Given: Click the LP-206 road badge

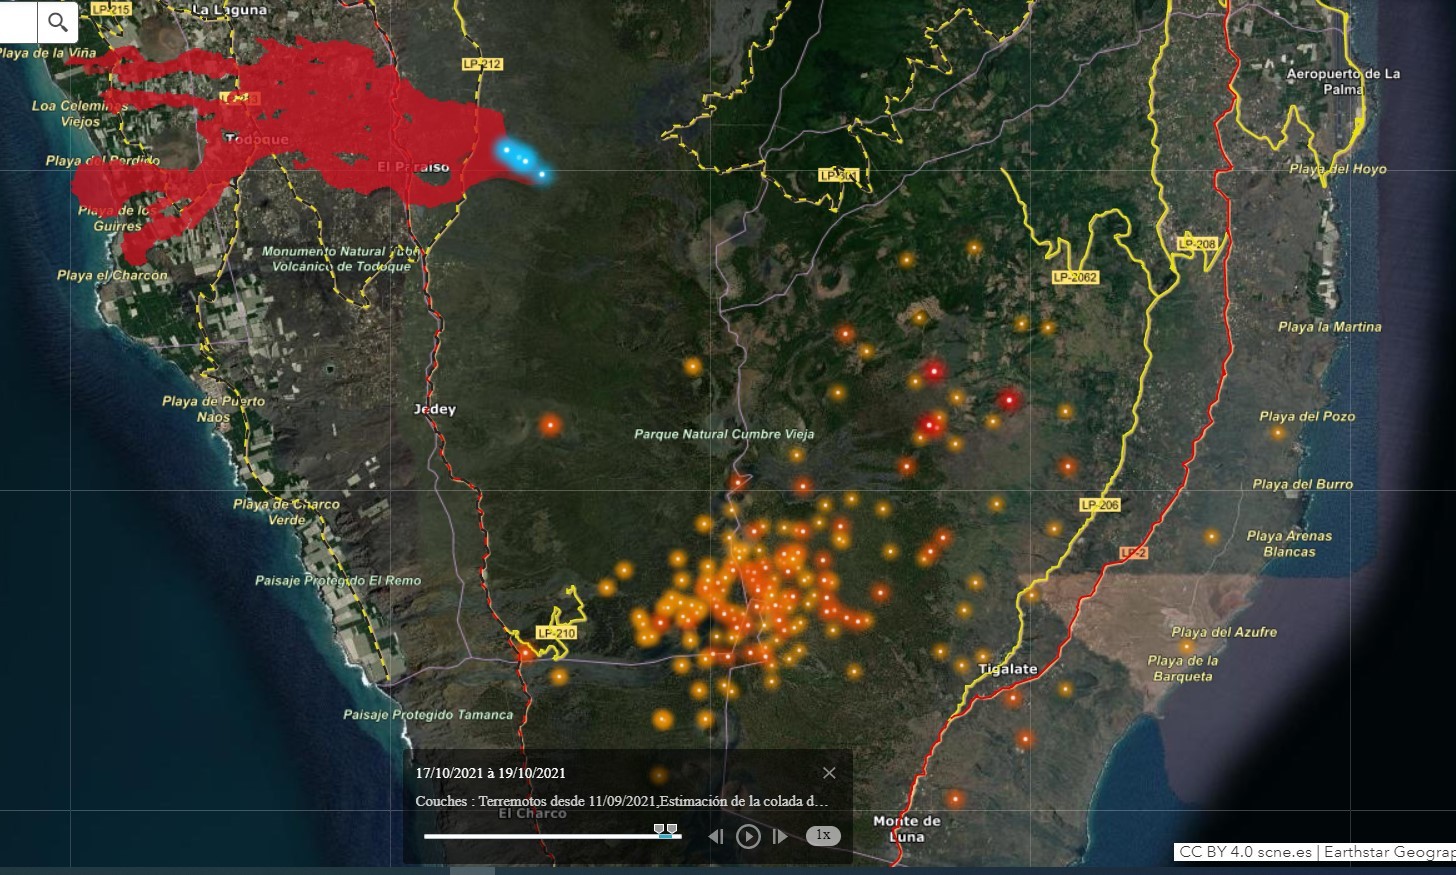Looking at the screenshot, I should [x=1099, y=505].
